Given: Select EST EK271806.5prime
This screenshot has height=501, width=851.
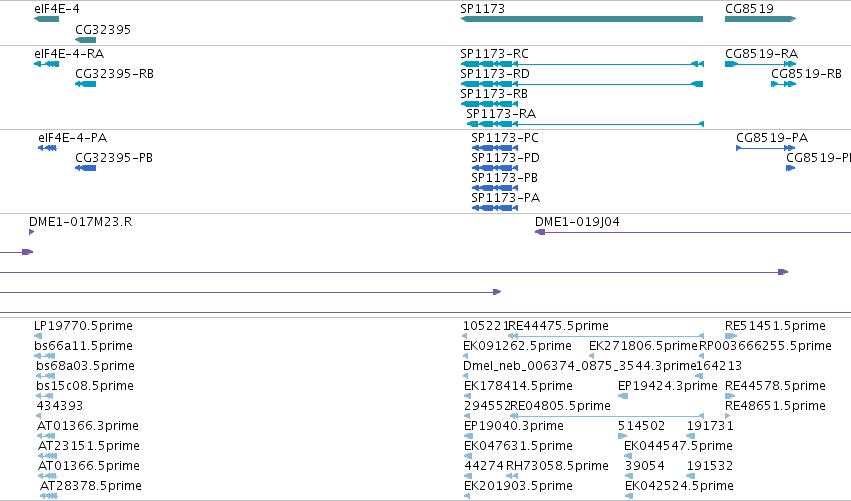Looking at the screenshot, I should 643,346.
